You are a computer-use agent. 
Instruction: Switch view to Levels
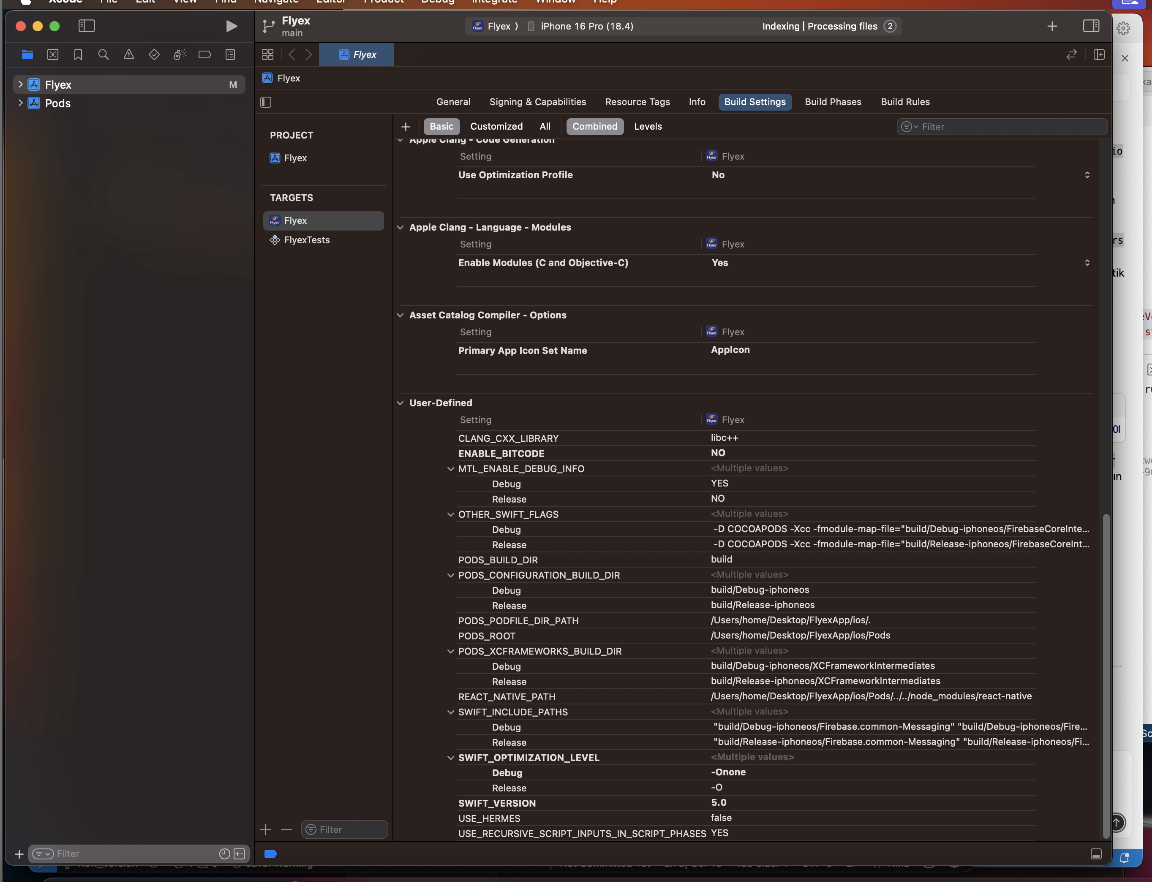tap(648, 127)
